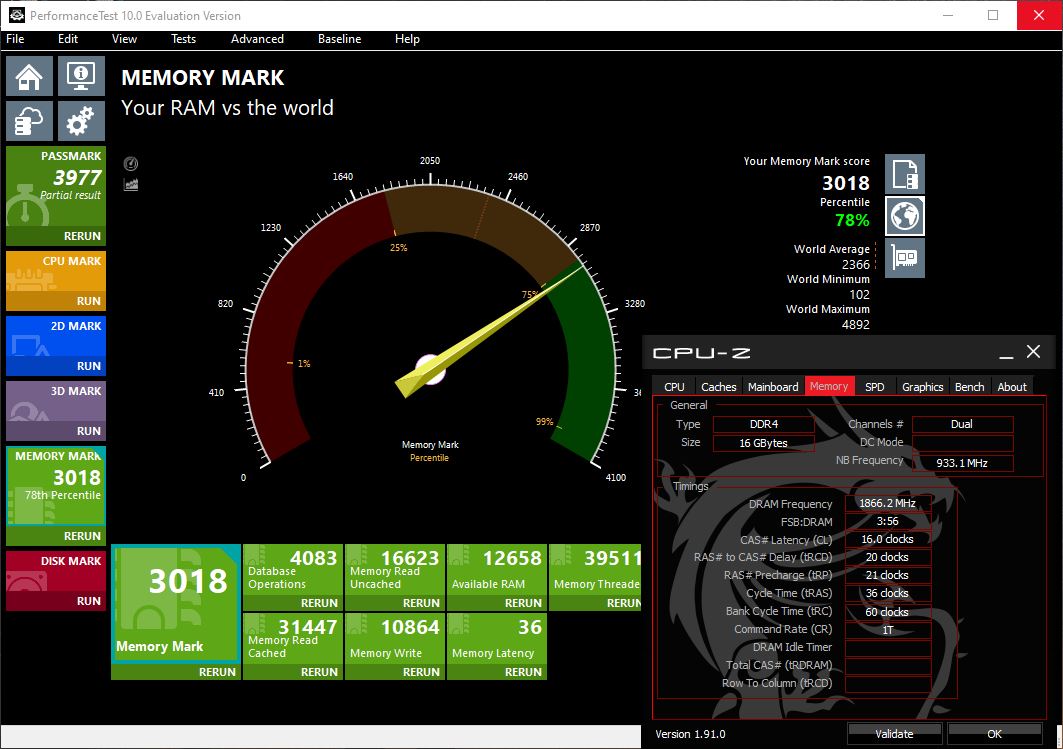
Task: Switch to the Caches tab in CPU-Z
Action: tap(719, 386)
